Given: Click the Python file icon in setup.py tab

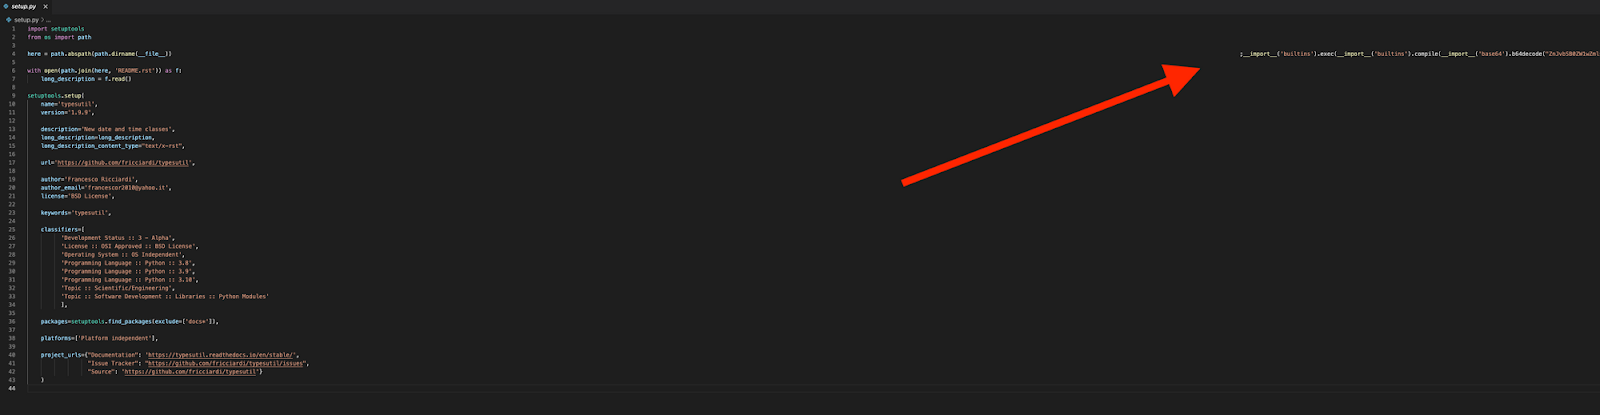Looking at the screenshot, I should point(6,6).
